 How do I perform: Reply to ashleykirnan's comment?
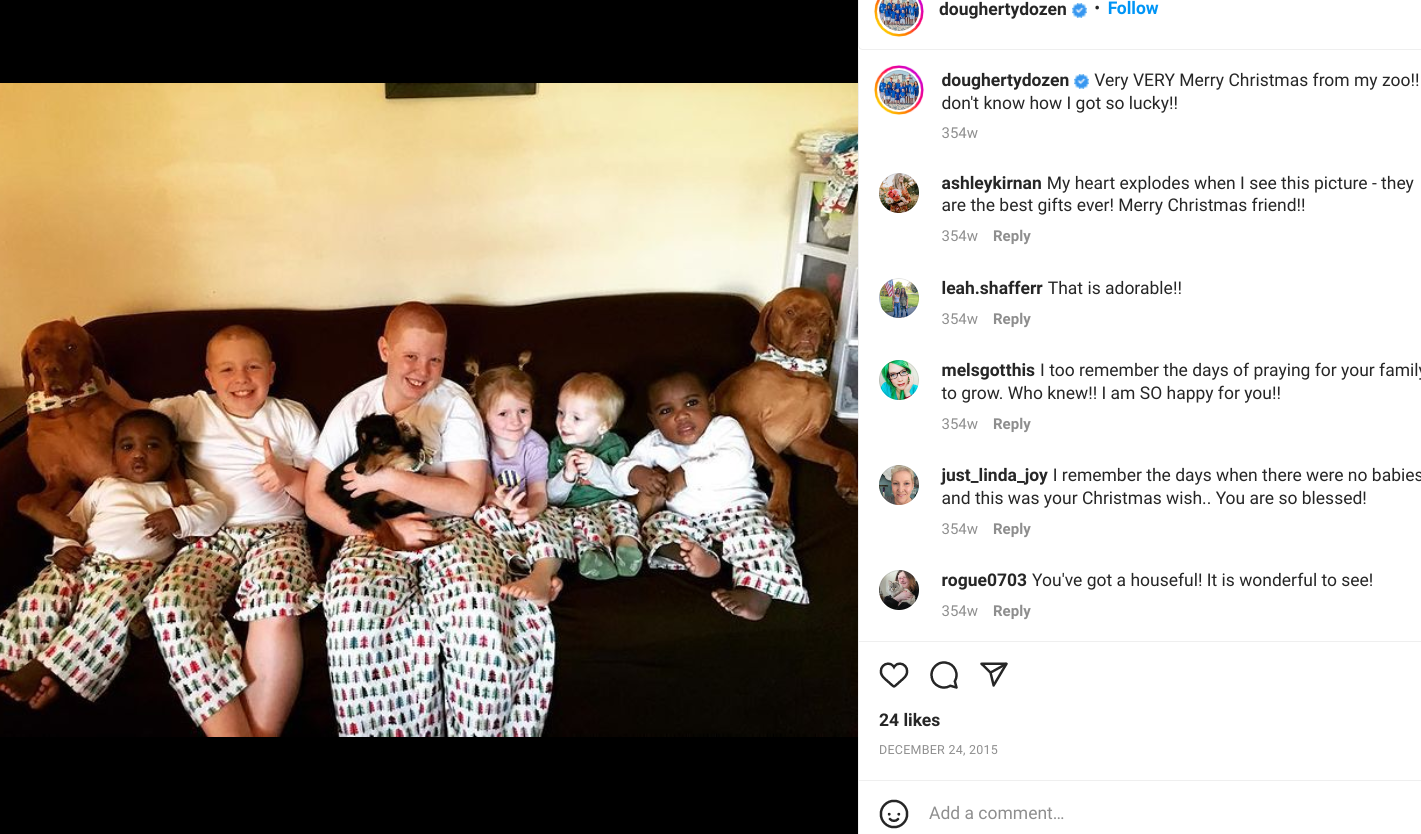[1011, 236]
